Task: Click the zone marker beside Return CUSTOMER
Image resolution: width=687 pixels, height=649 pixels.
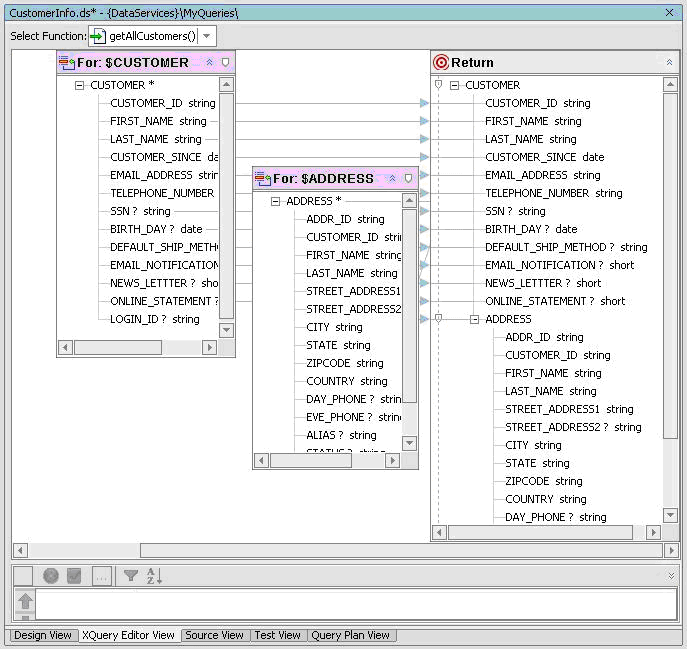Action: tap(438, 85)
